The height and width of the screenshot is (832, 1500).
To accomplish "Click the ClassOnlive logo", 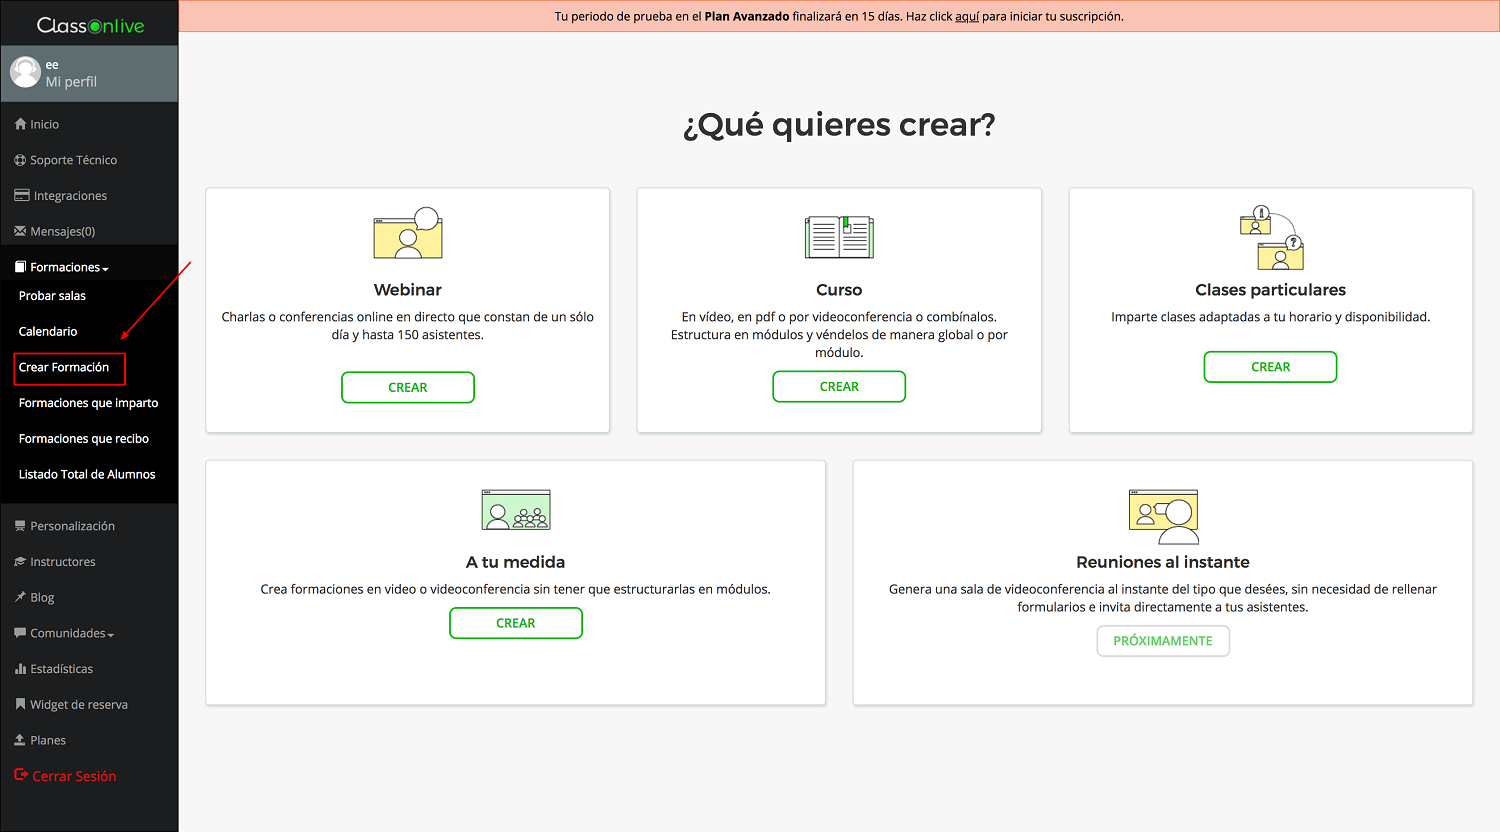I will [x=87, y=23].
